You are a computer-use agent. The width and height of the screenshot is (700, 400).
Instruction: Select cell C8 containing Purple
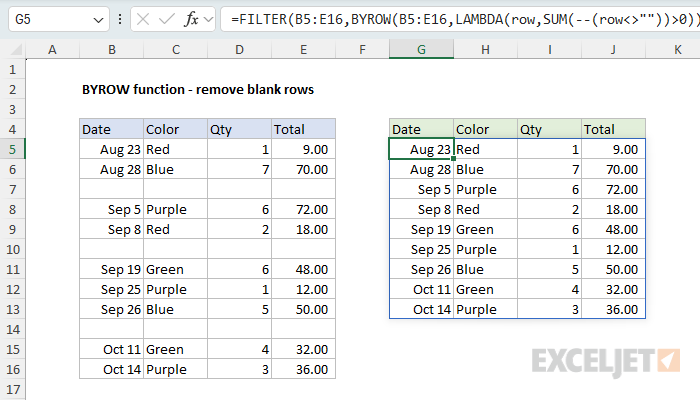(x=175, y=209)
